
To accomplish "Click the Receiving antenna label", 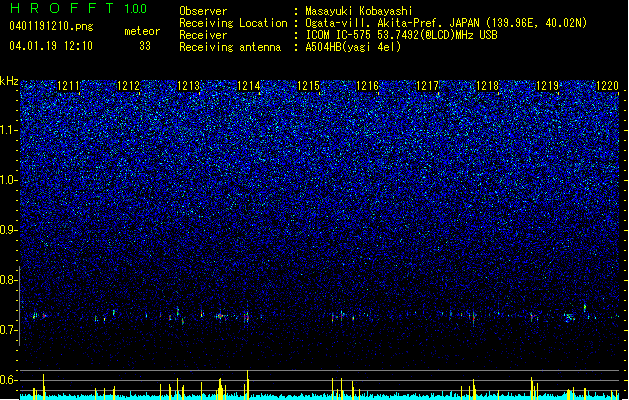I will click(230, 47).
